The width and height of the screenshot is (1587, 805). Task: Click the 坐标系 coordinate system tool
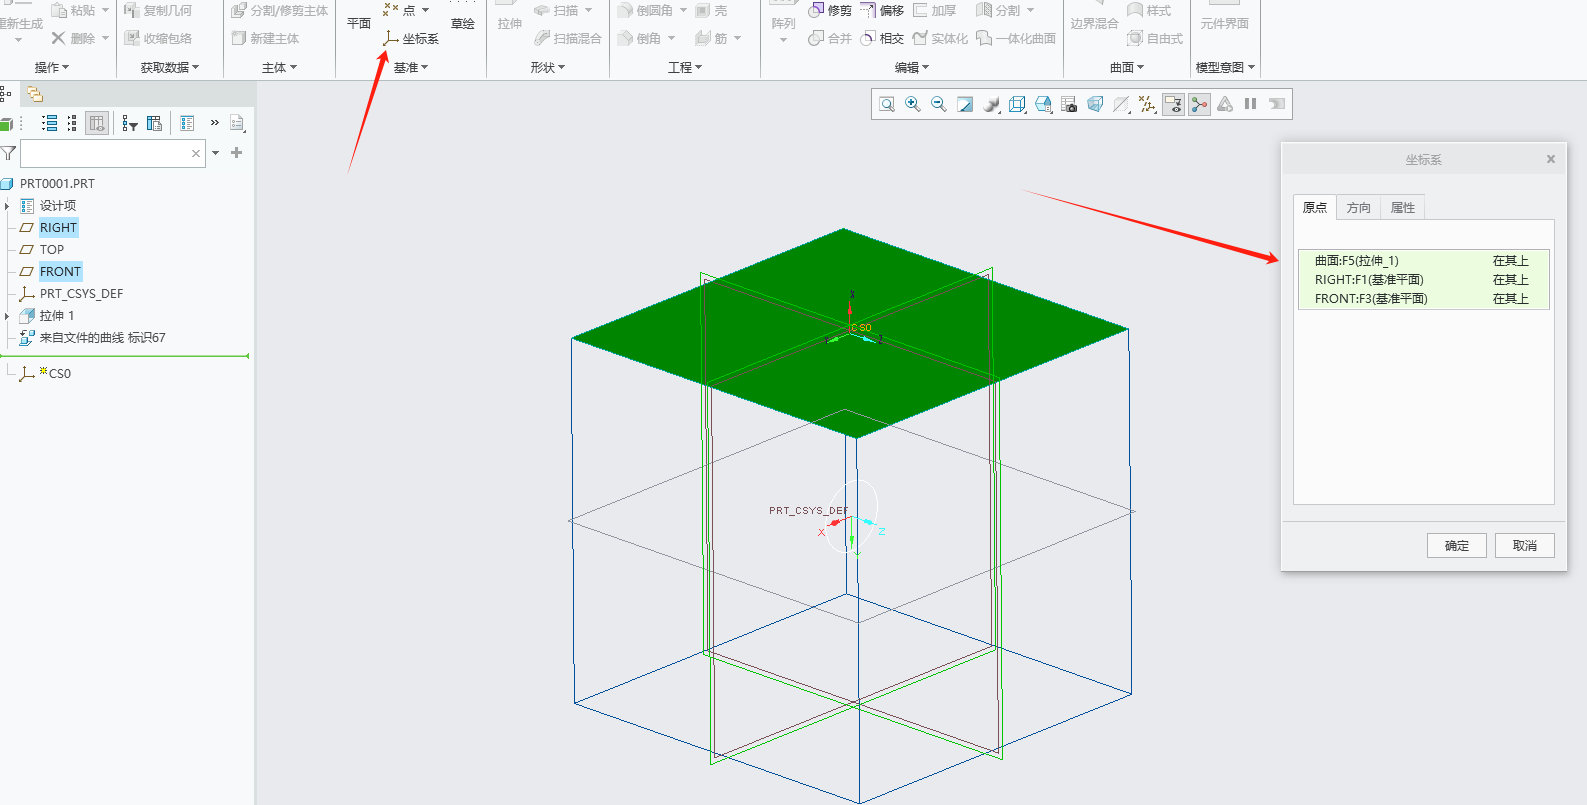(x=411, y=38)
